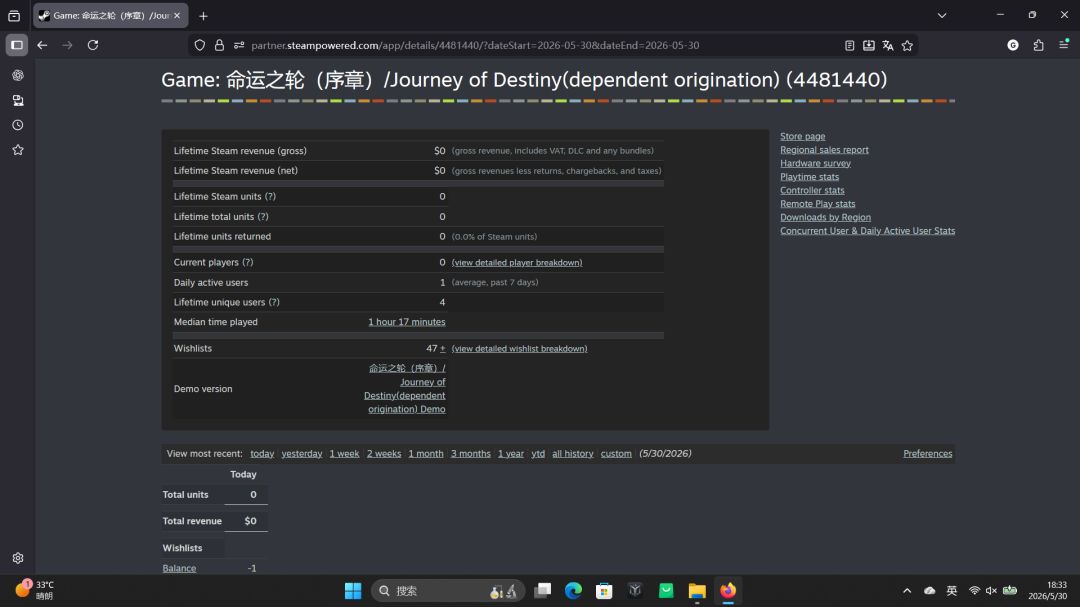This screenshot has height=607, width=1080.
Task: Click Lifetime unique users value 4
Action: coord(442,302)
